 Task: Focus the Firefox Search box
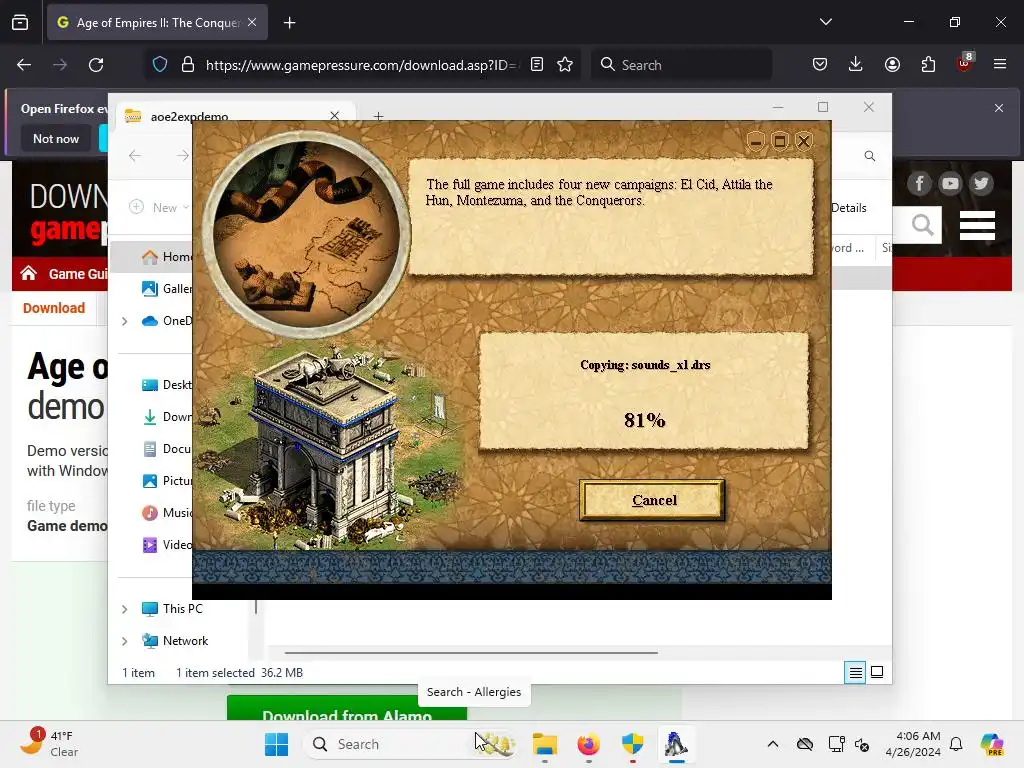coord(681,65)
